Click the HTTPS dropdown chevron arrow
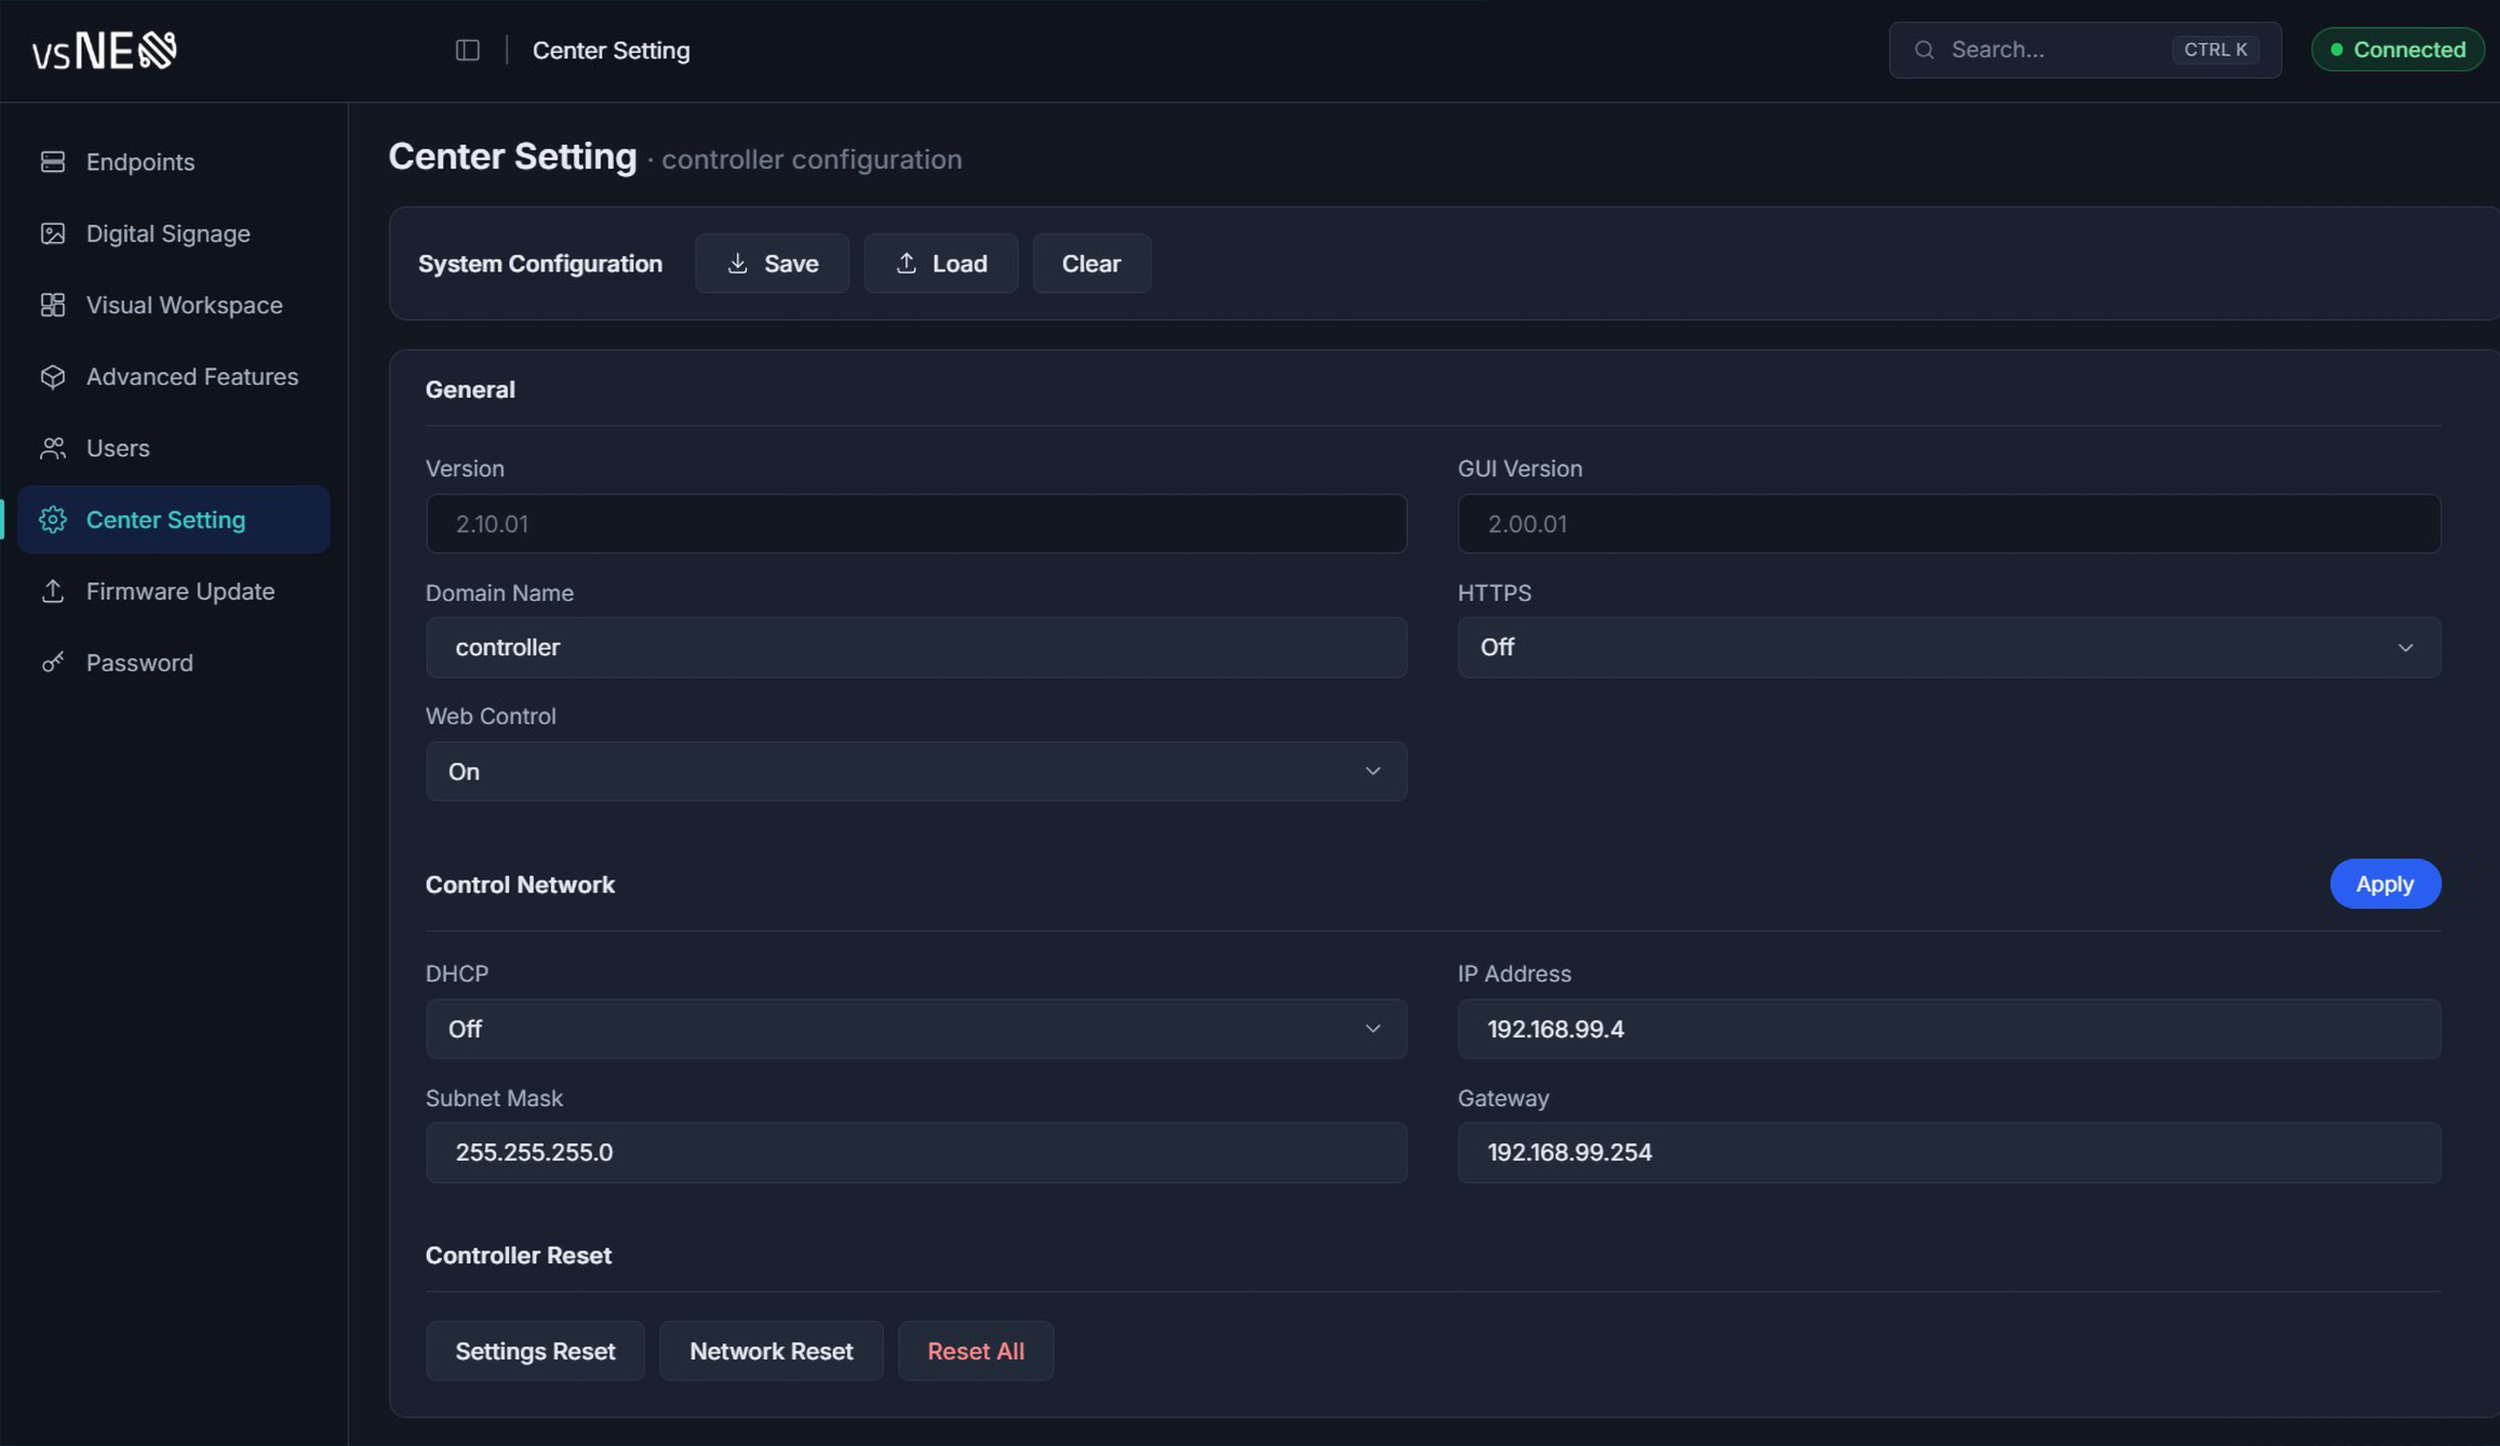Image resolution: width=2500 pixels, height=1446 pixels. tap(2405, 648)
